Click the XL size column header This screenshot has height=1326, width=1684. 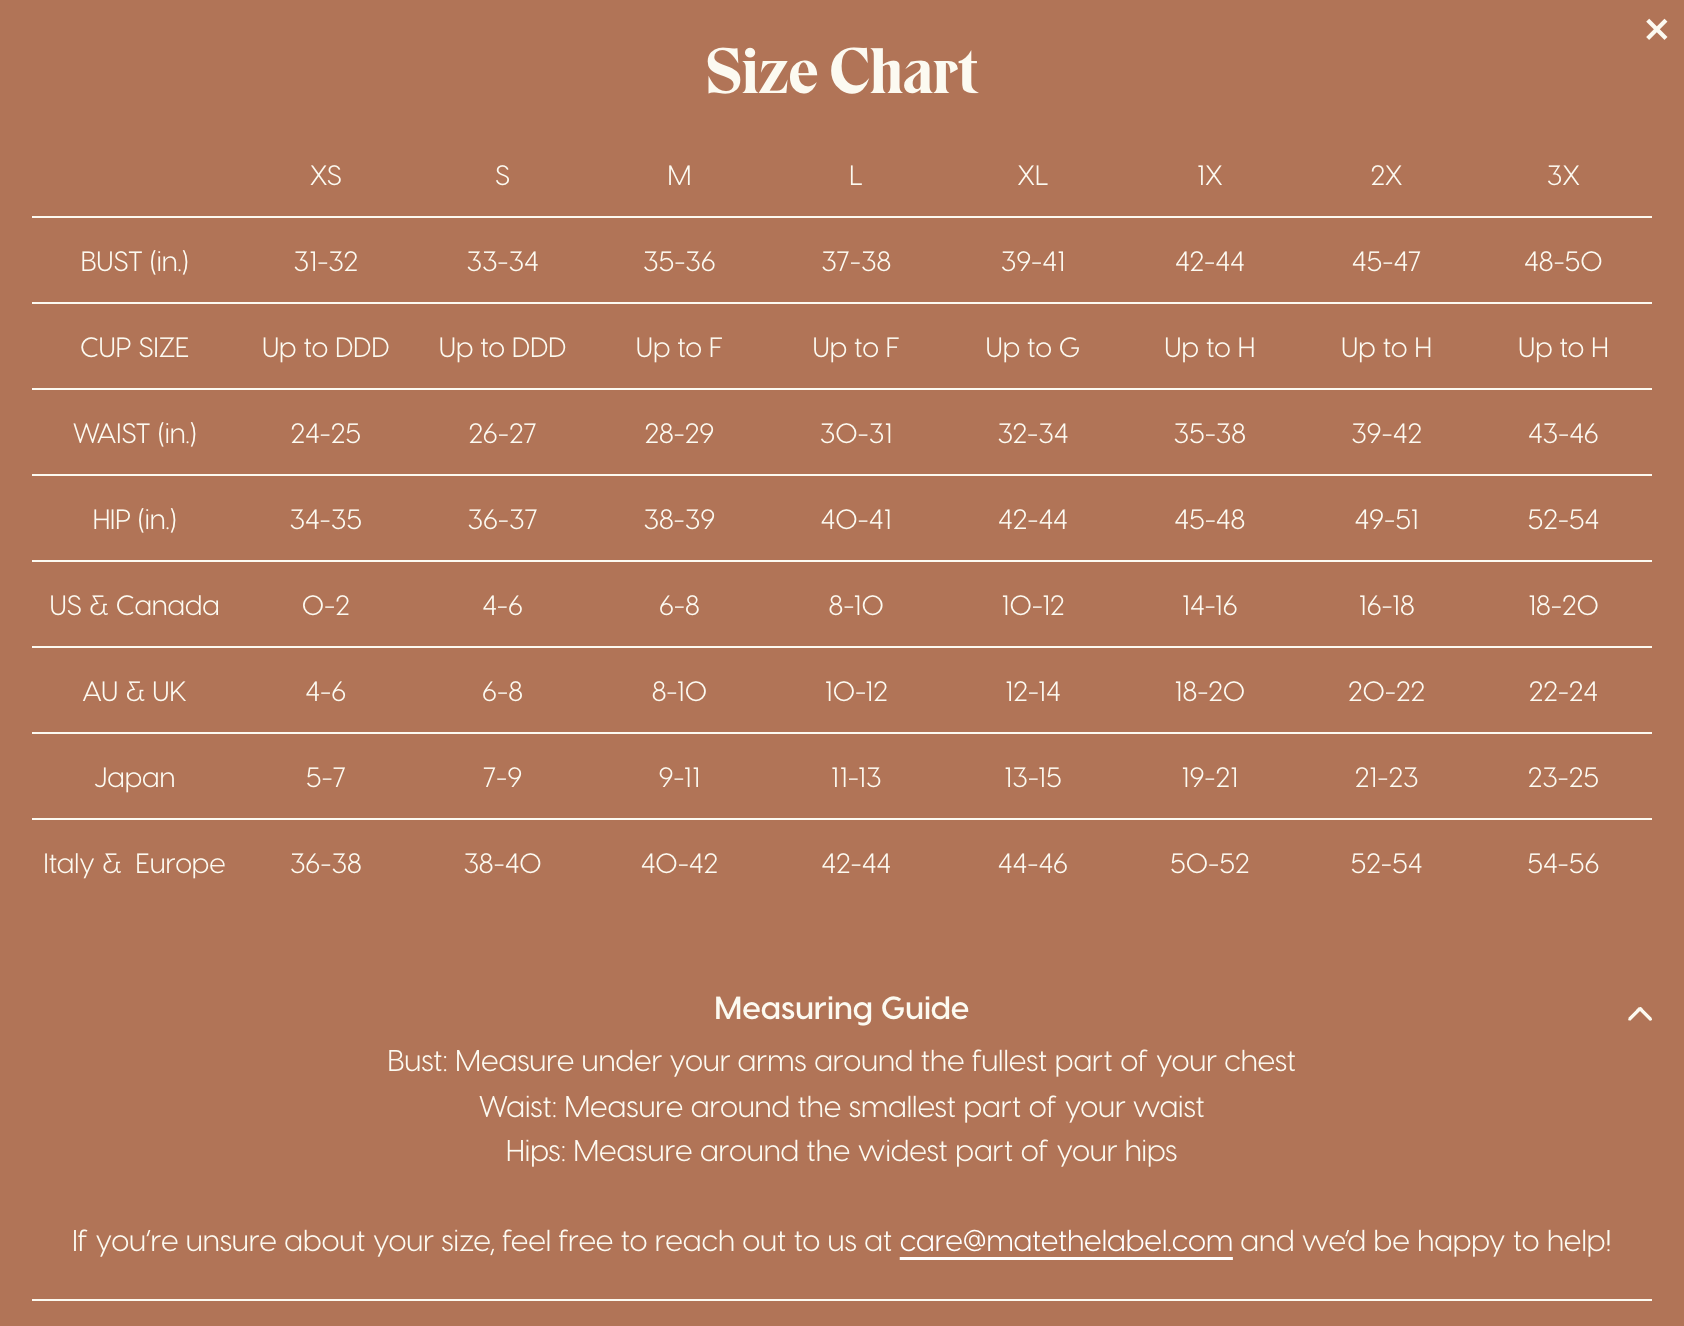tap(1032, 176)
